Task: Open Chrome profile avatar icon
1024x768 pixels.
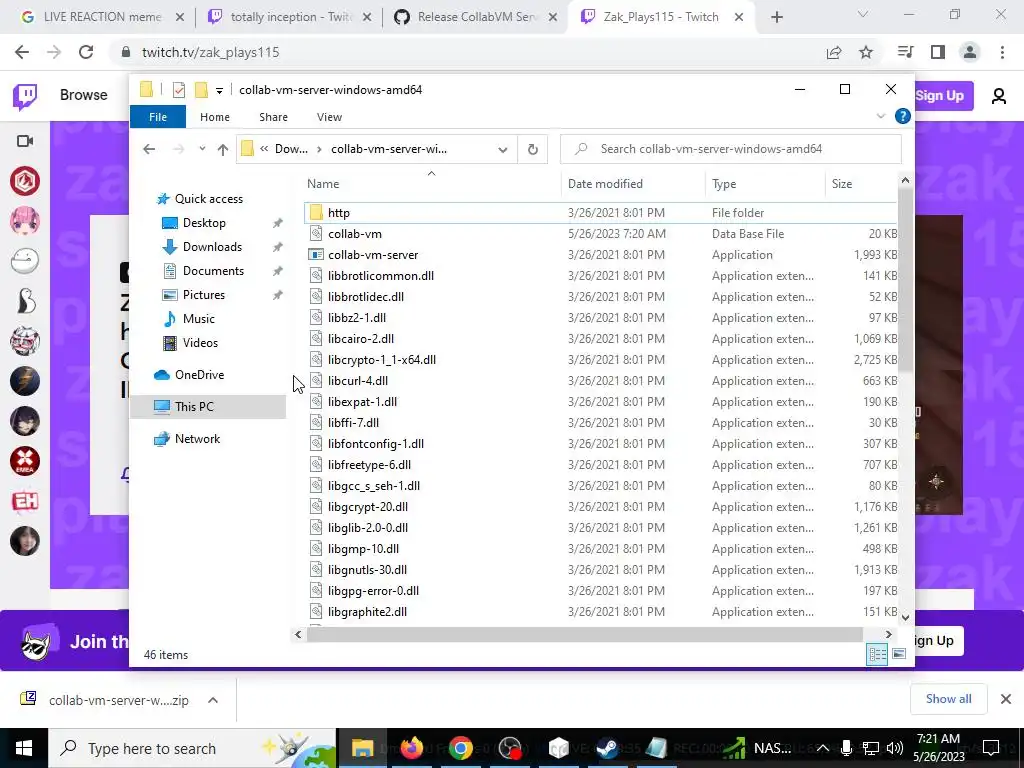Action: point(970,52)
